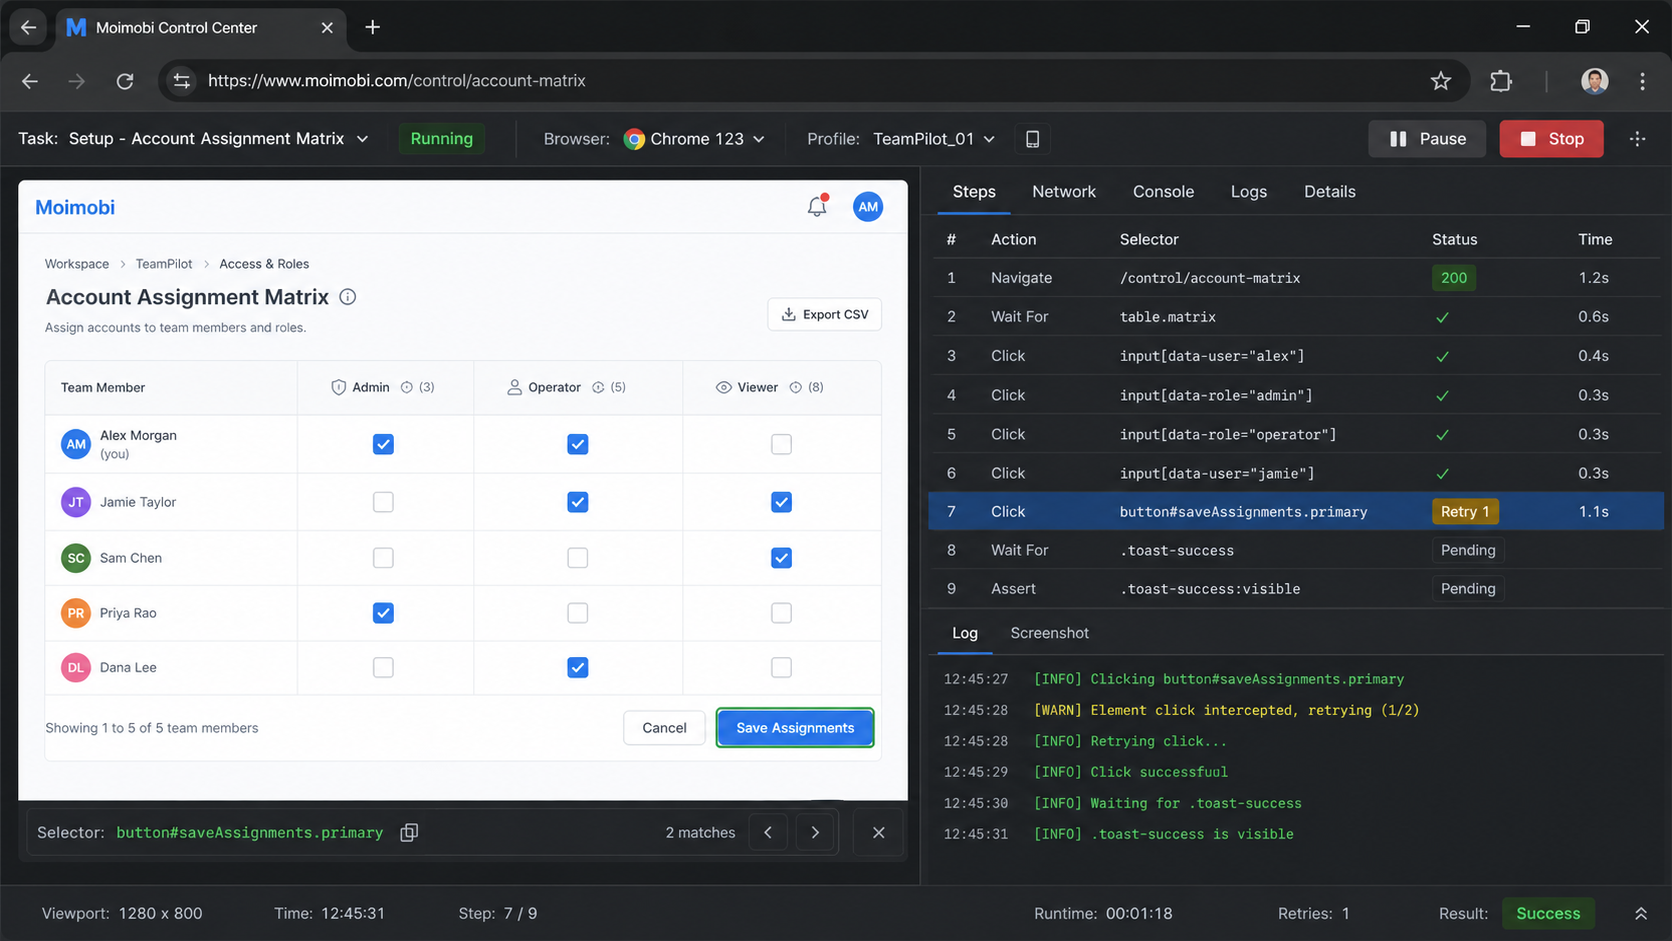Check Operator for Sam Chen
Viewport: 1672px width, 941px height.
pyautogui.click(x=577, y=558)
